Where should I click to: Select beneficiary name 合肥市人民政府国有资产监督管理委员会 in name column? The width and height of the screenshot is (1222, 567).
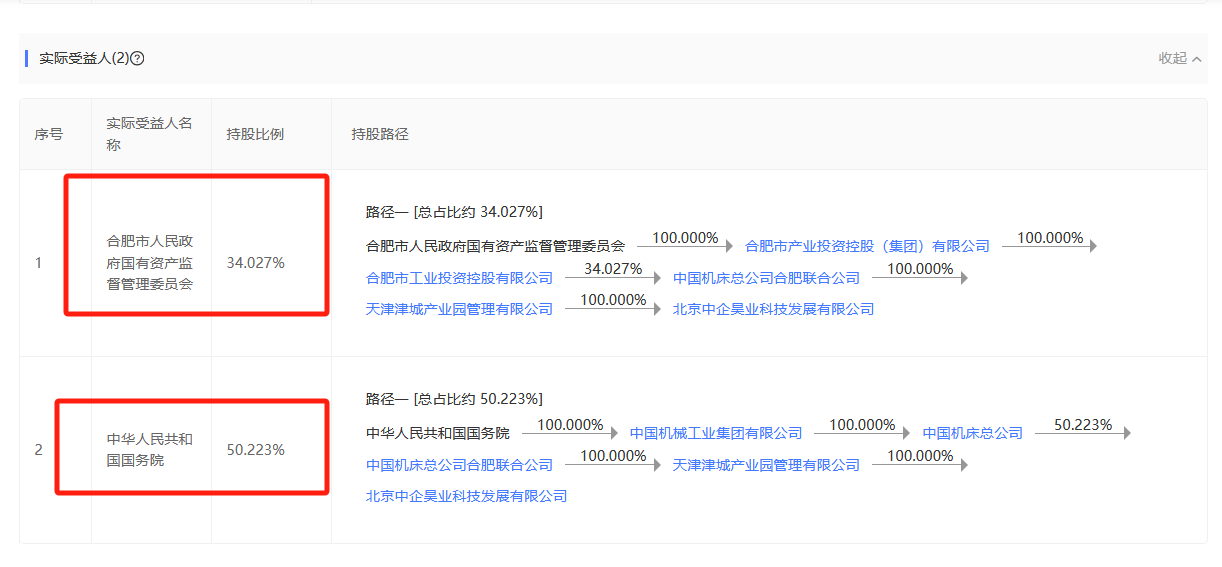point(150,262)
